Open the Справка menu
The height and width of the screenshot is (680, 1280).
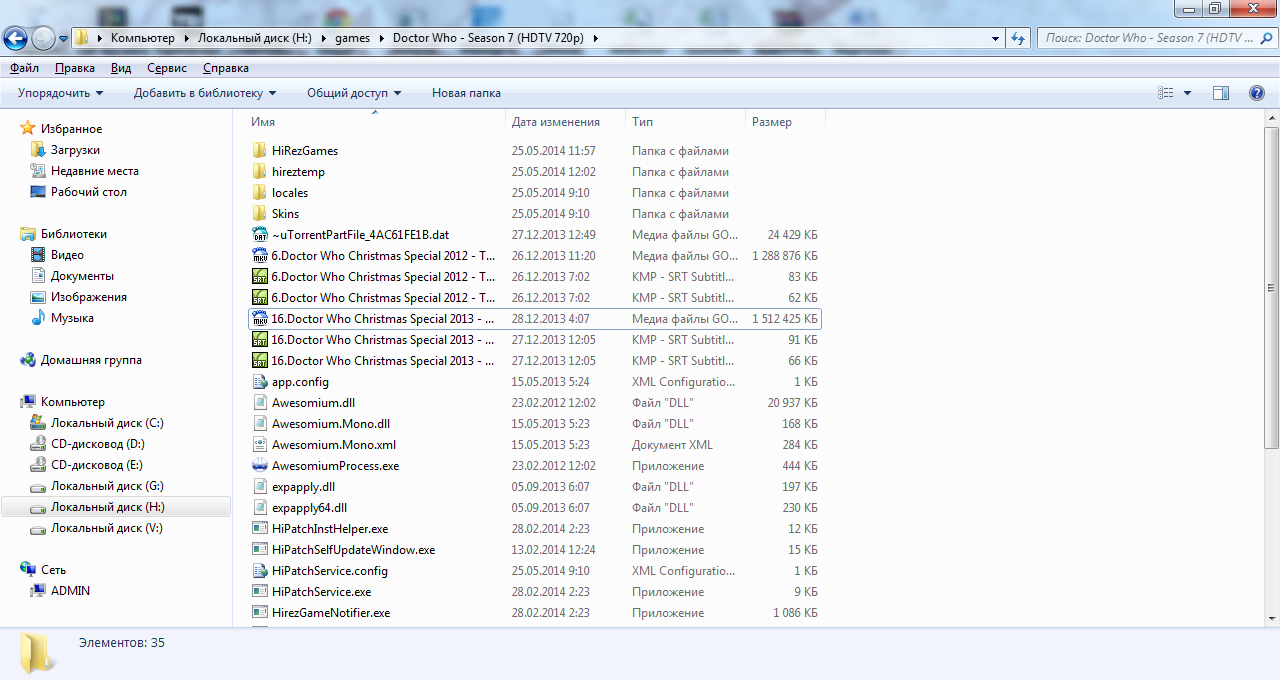[226, 68]
